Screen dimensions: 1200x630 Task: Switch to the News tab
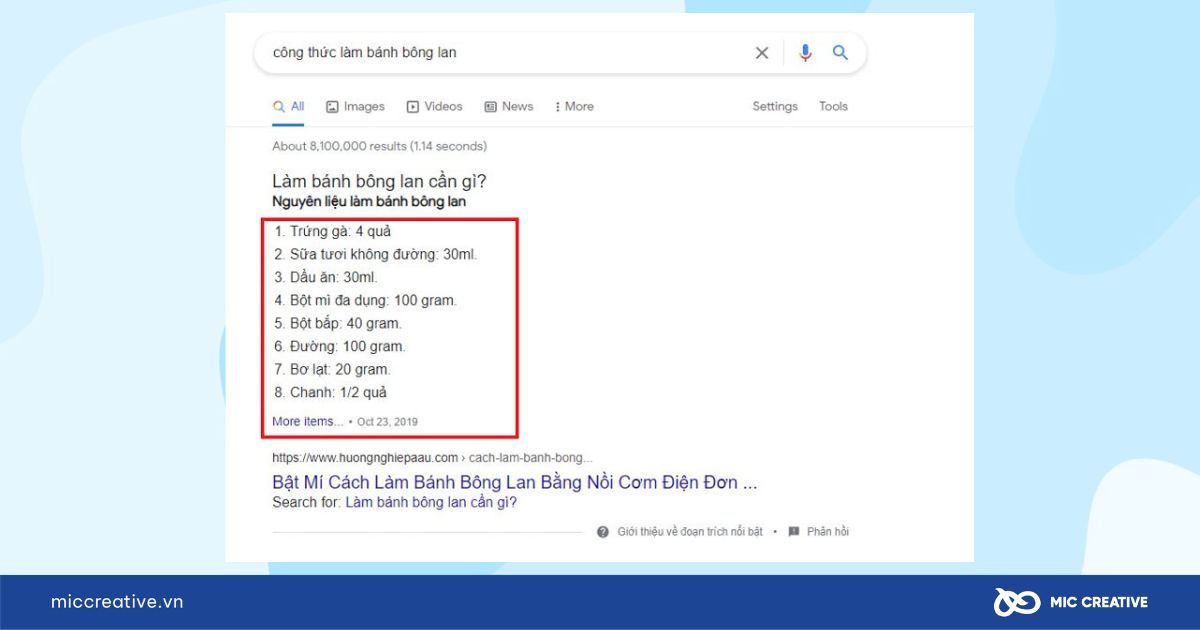[509, 107]
